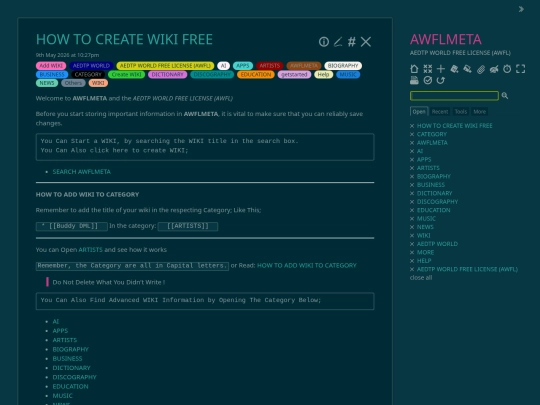Open BUSINESS from the sidebar open list
Viewport: 540px width, 405px height.
[x=431, y=185]
